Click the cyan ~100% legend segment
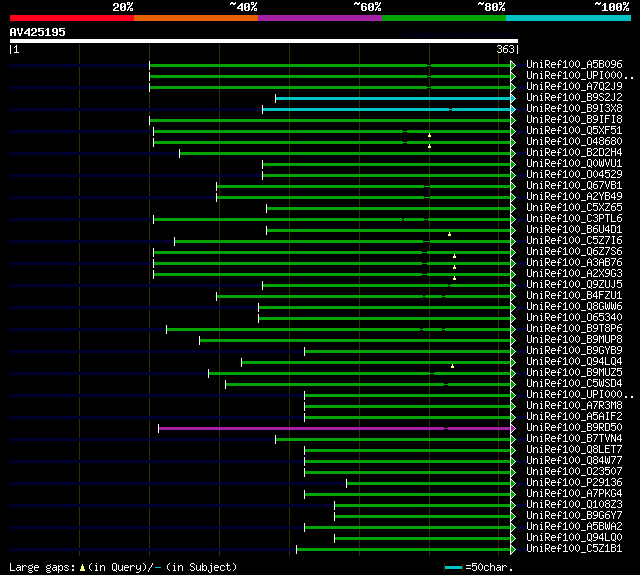Screen dimensions: 640x575 [569, 18]
